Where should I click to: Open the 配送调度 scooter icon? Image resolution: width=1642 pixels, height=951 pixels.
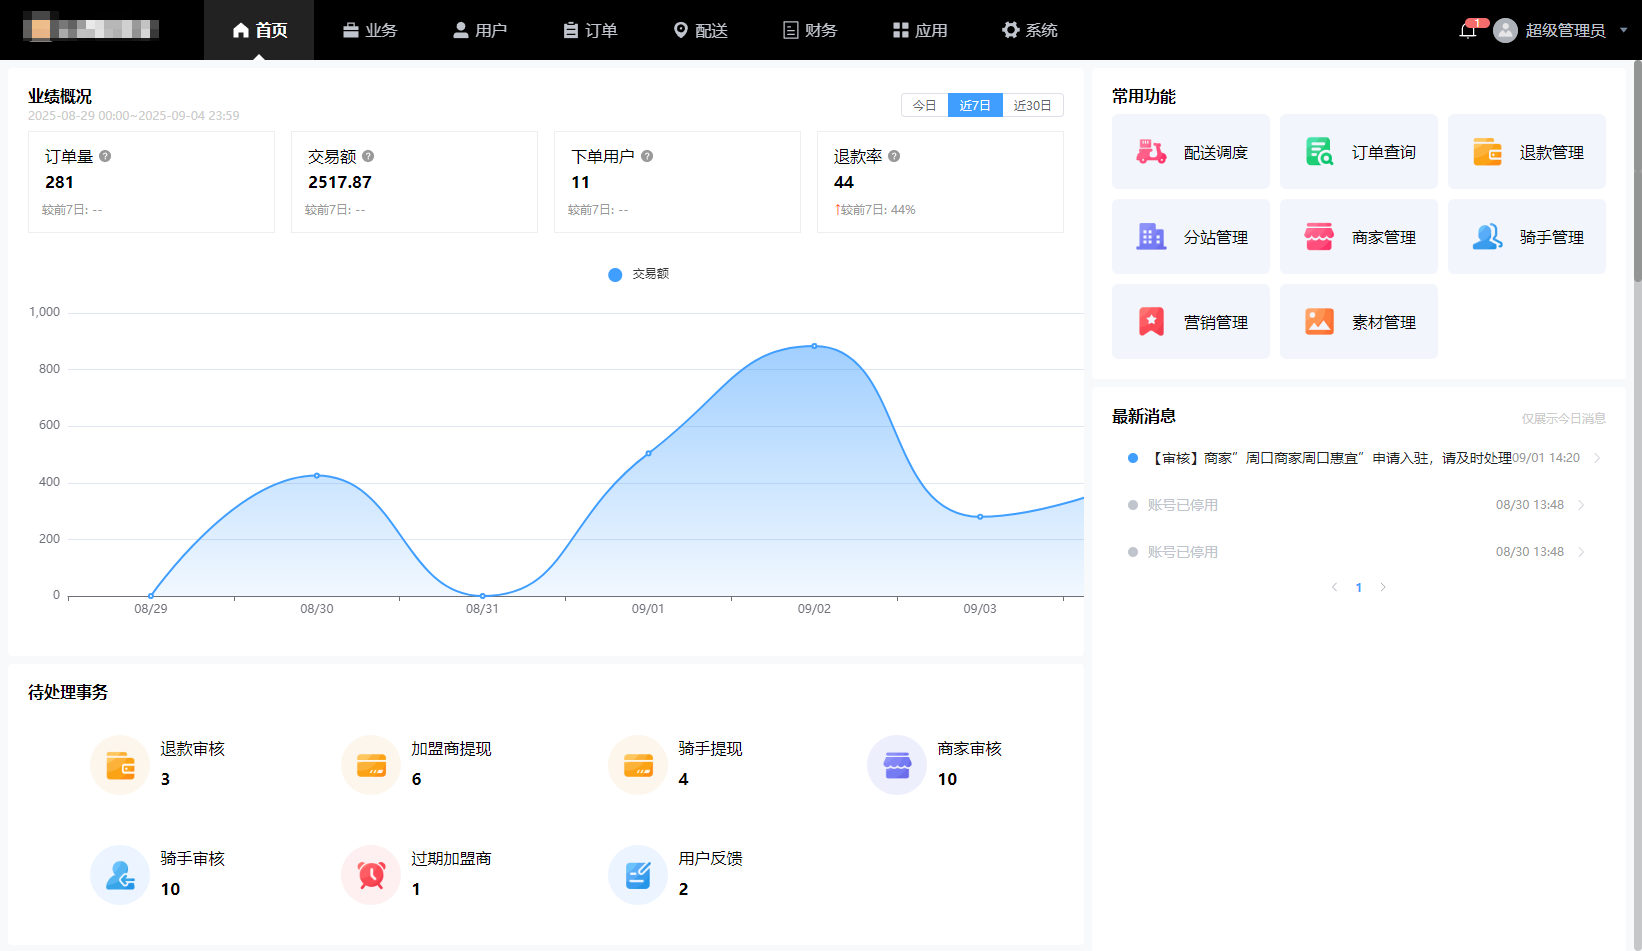coord(1151,152)
